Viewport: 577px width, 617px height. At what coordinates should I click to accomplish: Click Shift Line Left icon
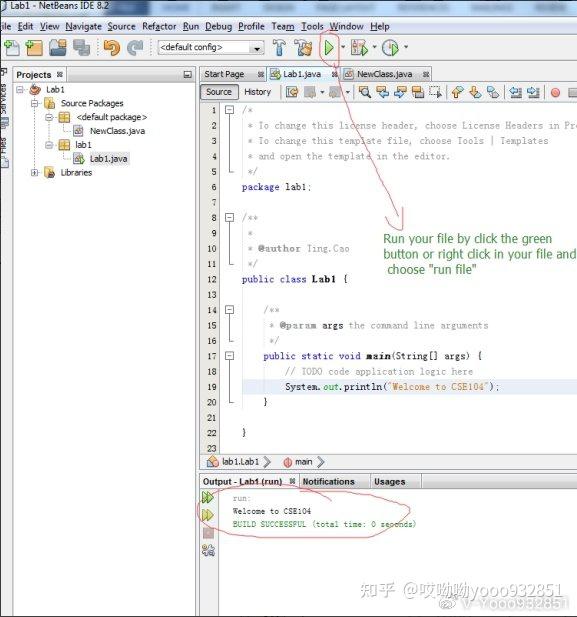pyautogui.click(x=516, y=92)
